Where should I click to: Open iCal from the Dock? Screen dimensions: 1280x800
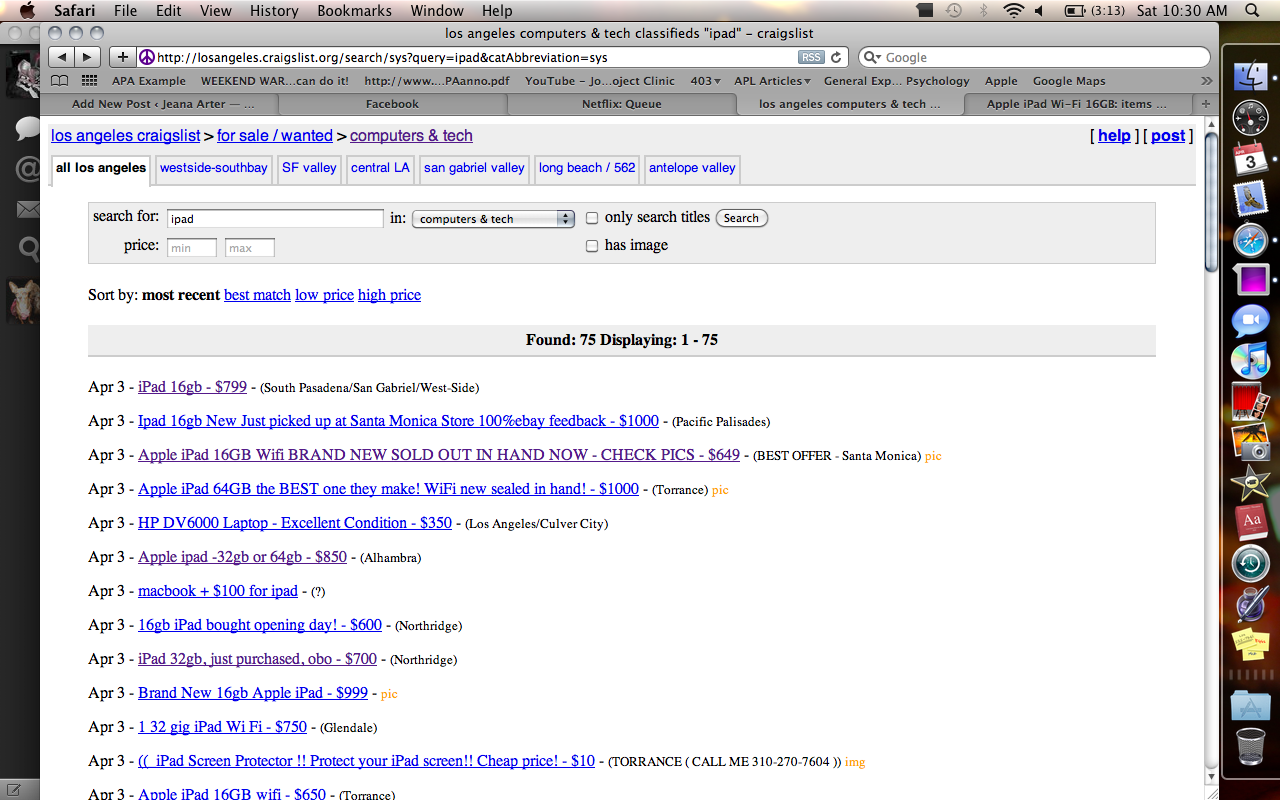(1250, 159)
